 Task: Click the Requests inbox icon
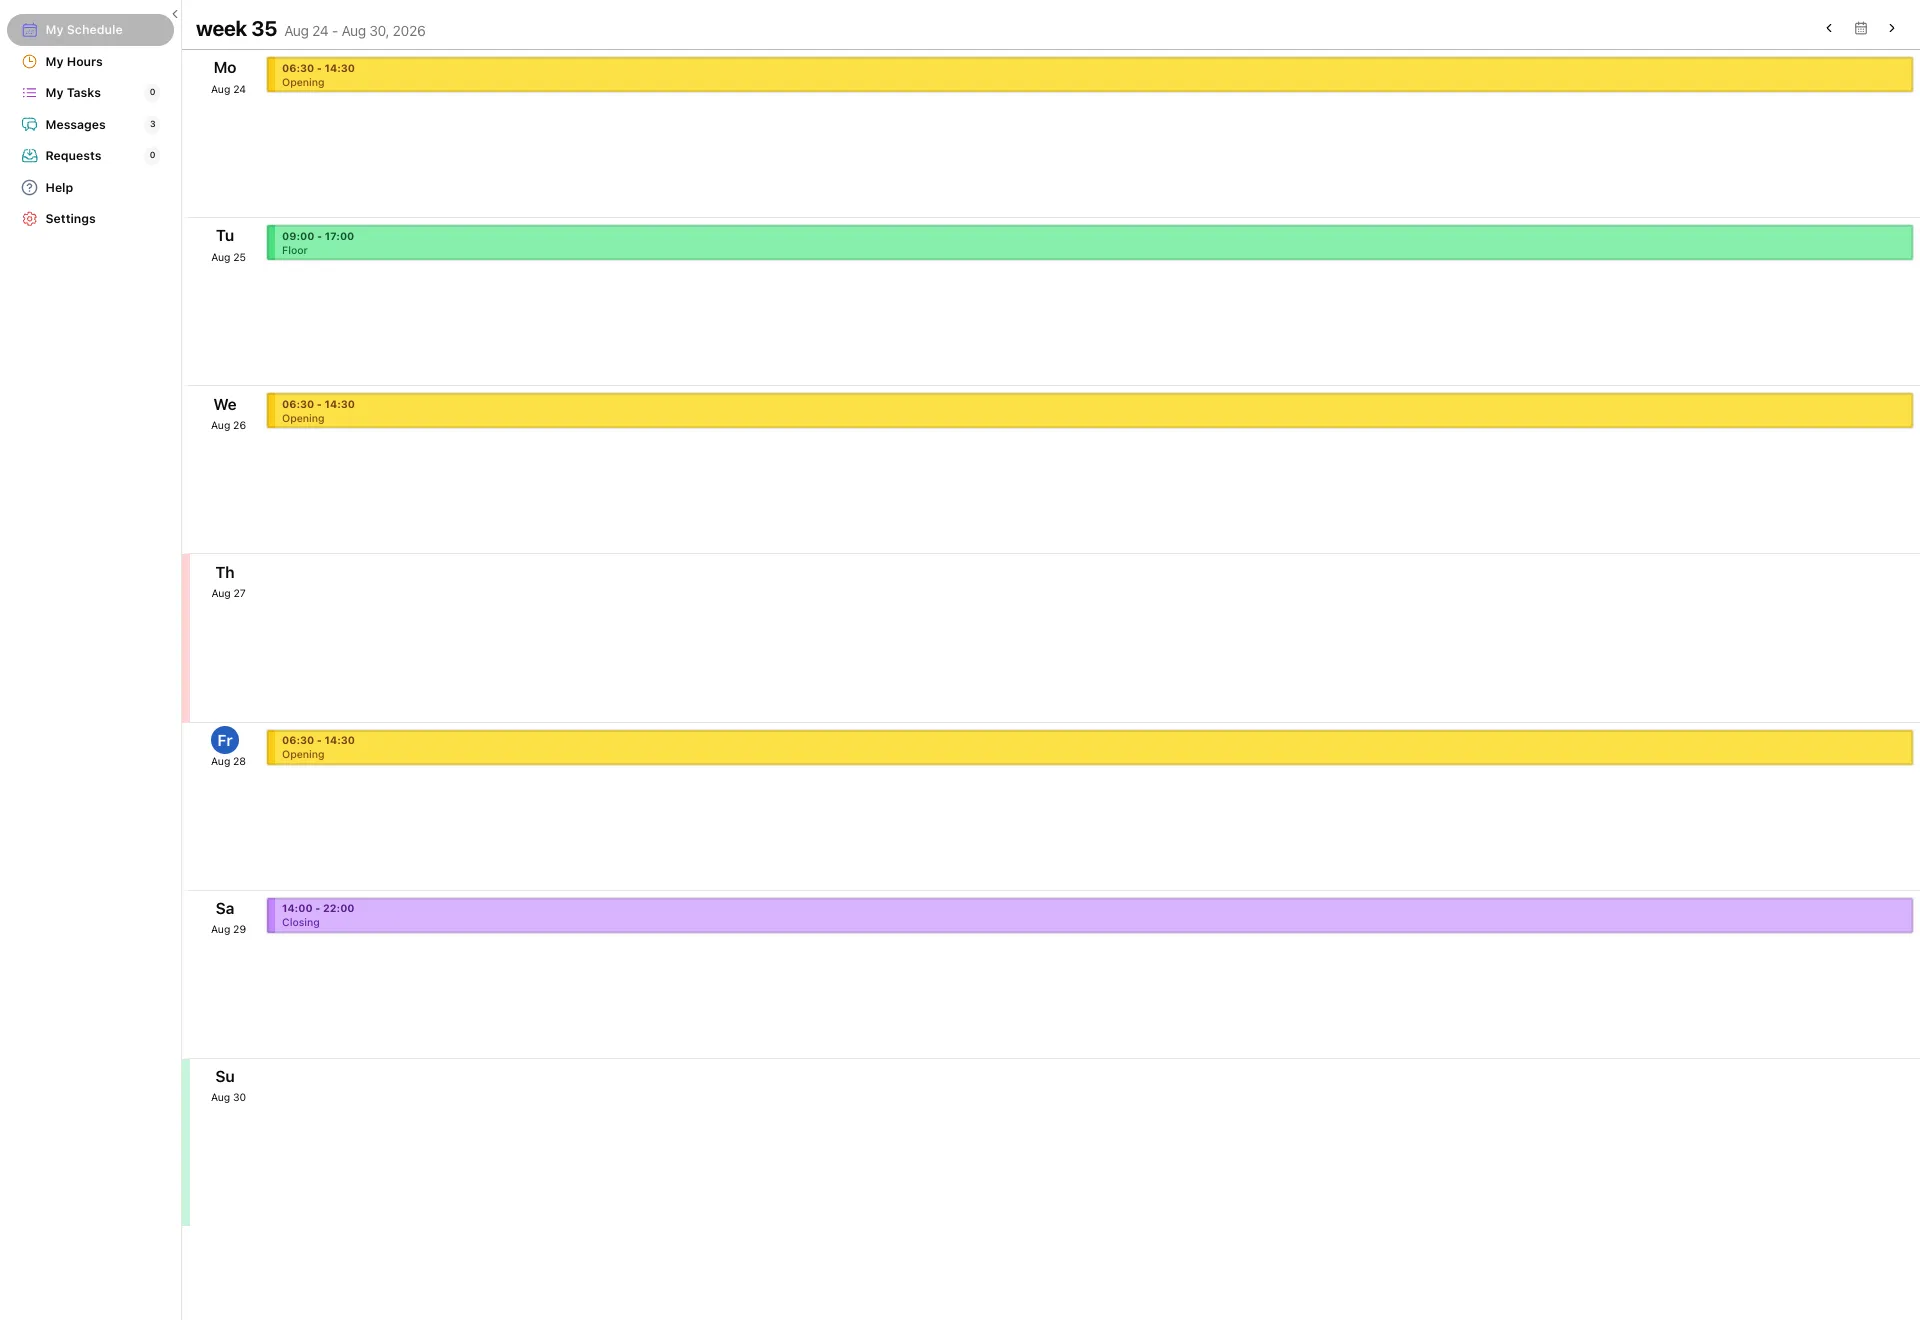30,156
